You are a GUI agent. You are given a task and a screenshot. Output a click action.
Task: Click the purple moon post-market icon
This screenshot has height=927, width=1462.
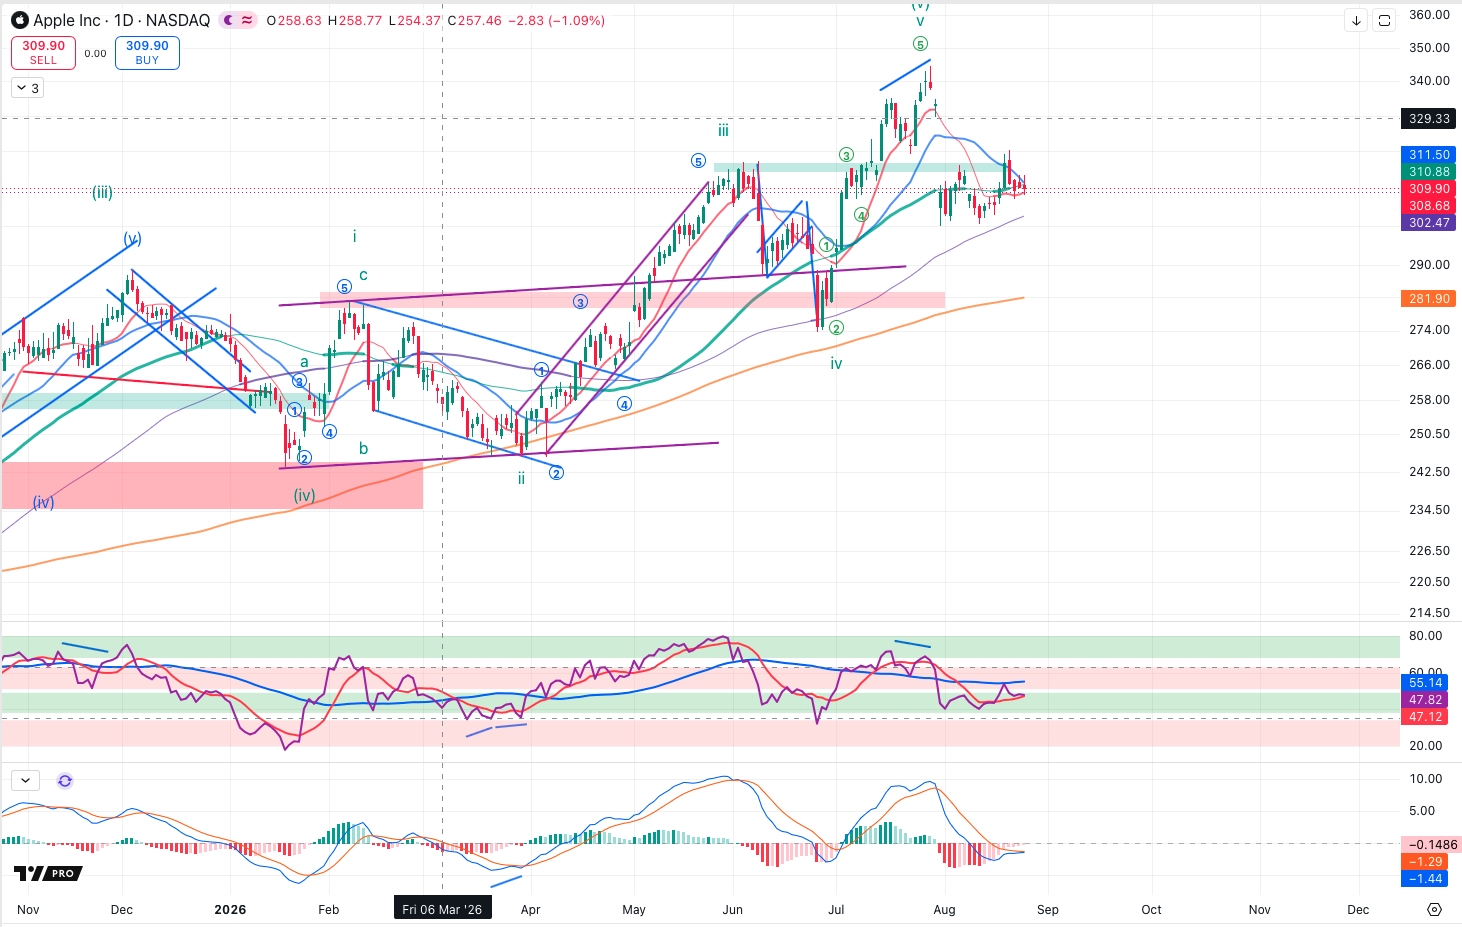point(230,20)
